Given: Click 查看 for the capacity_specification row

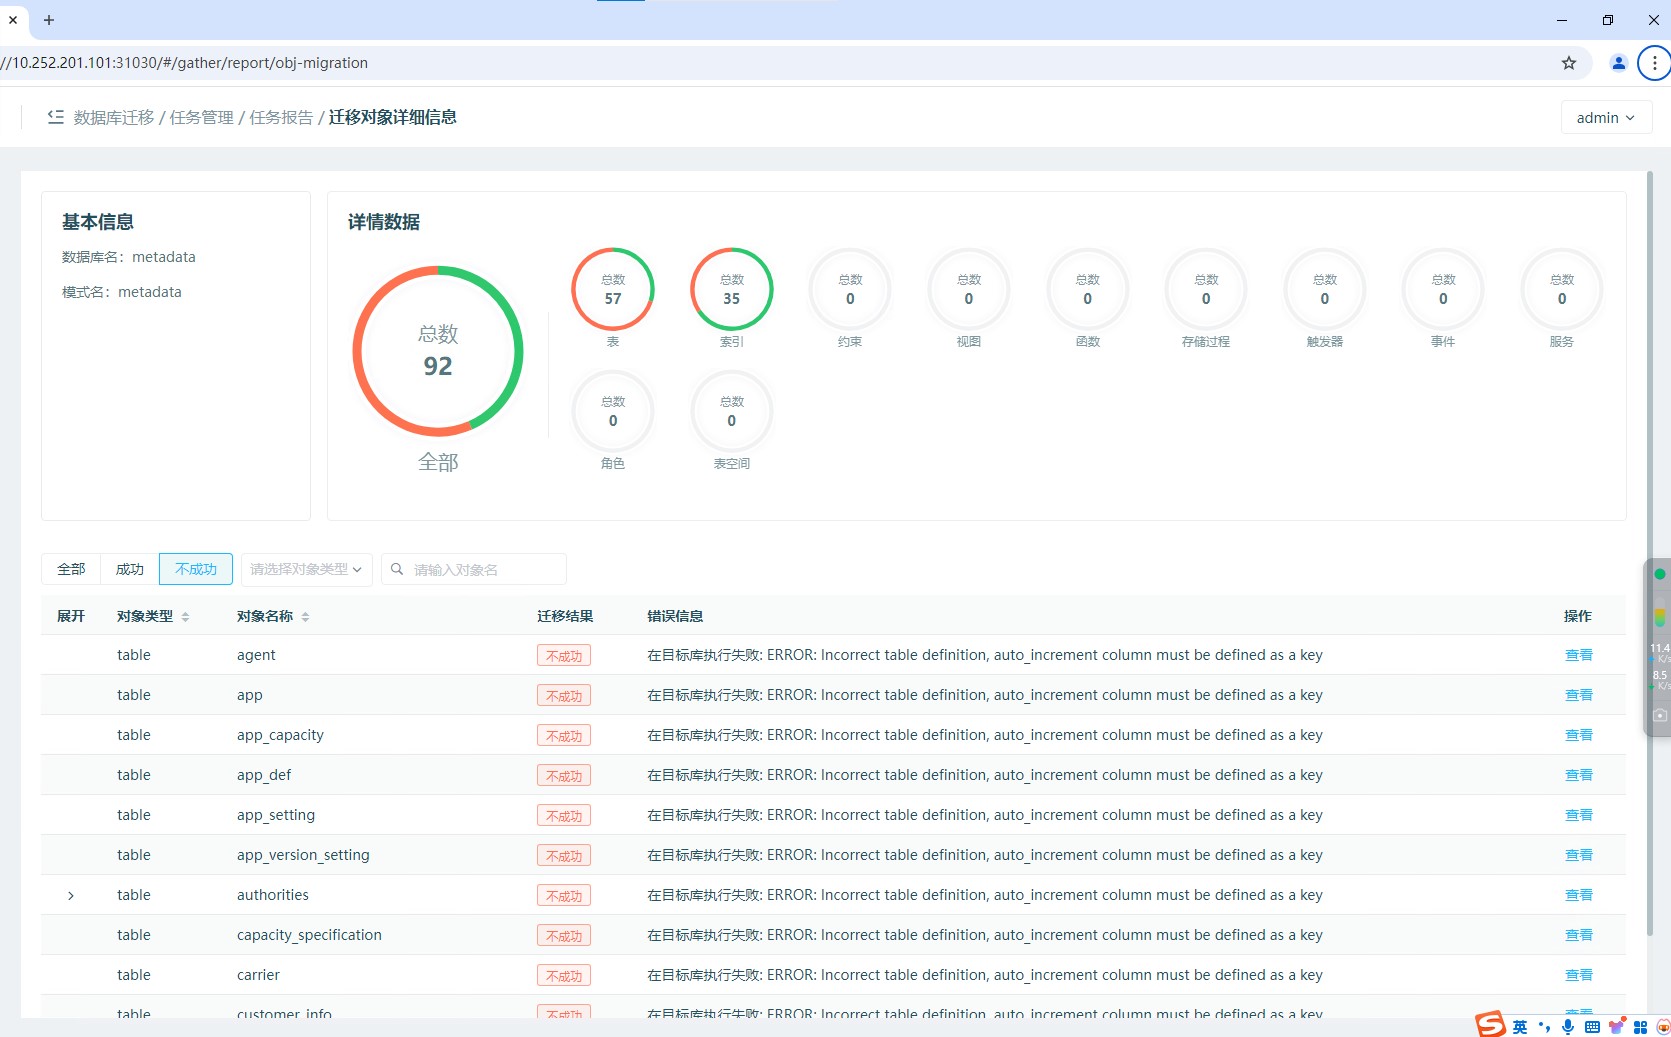Looking at the screenshot, I should coord(1579,935).
